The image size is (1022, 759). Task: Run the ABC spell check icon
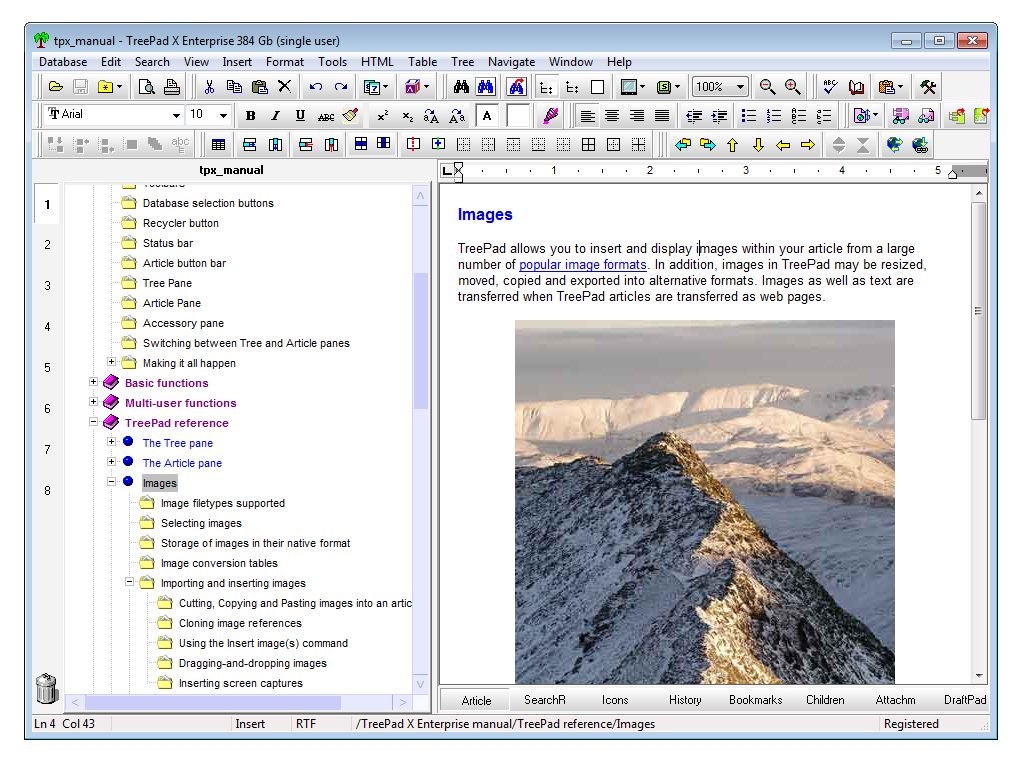tap(830, 87)
